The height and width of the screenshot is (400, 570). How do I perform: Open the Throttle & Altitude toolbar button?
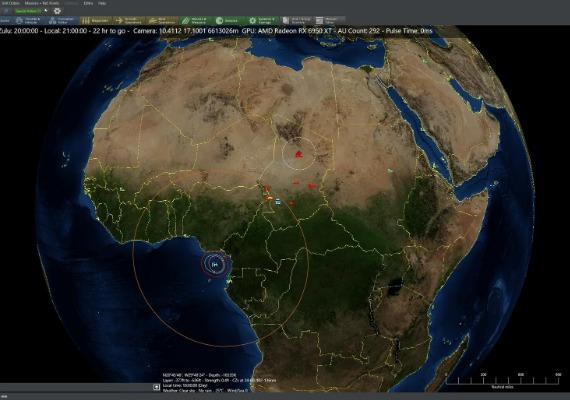click(x=29, y=20)
